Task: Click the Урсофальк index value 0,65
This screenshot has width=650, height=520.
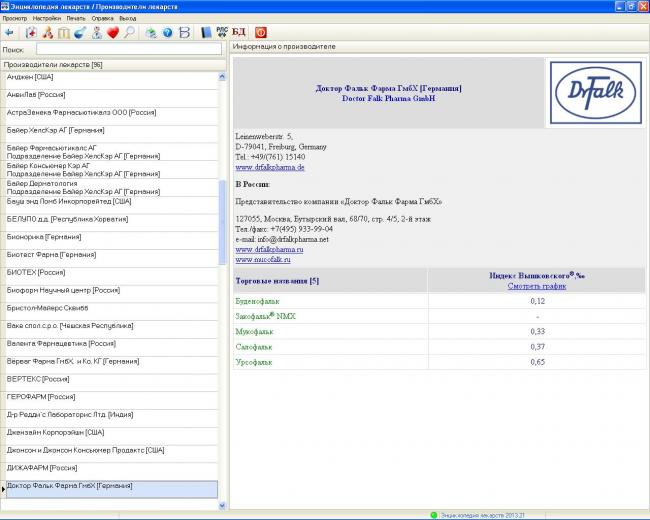Action: coord(537,362)
